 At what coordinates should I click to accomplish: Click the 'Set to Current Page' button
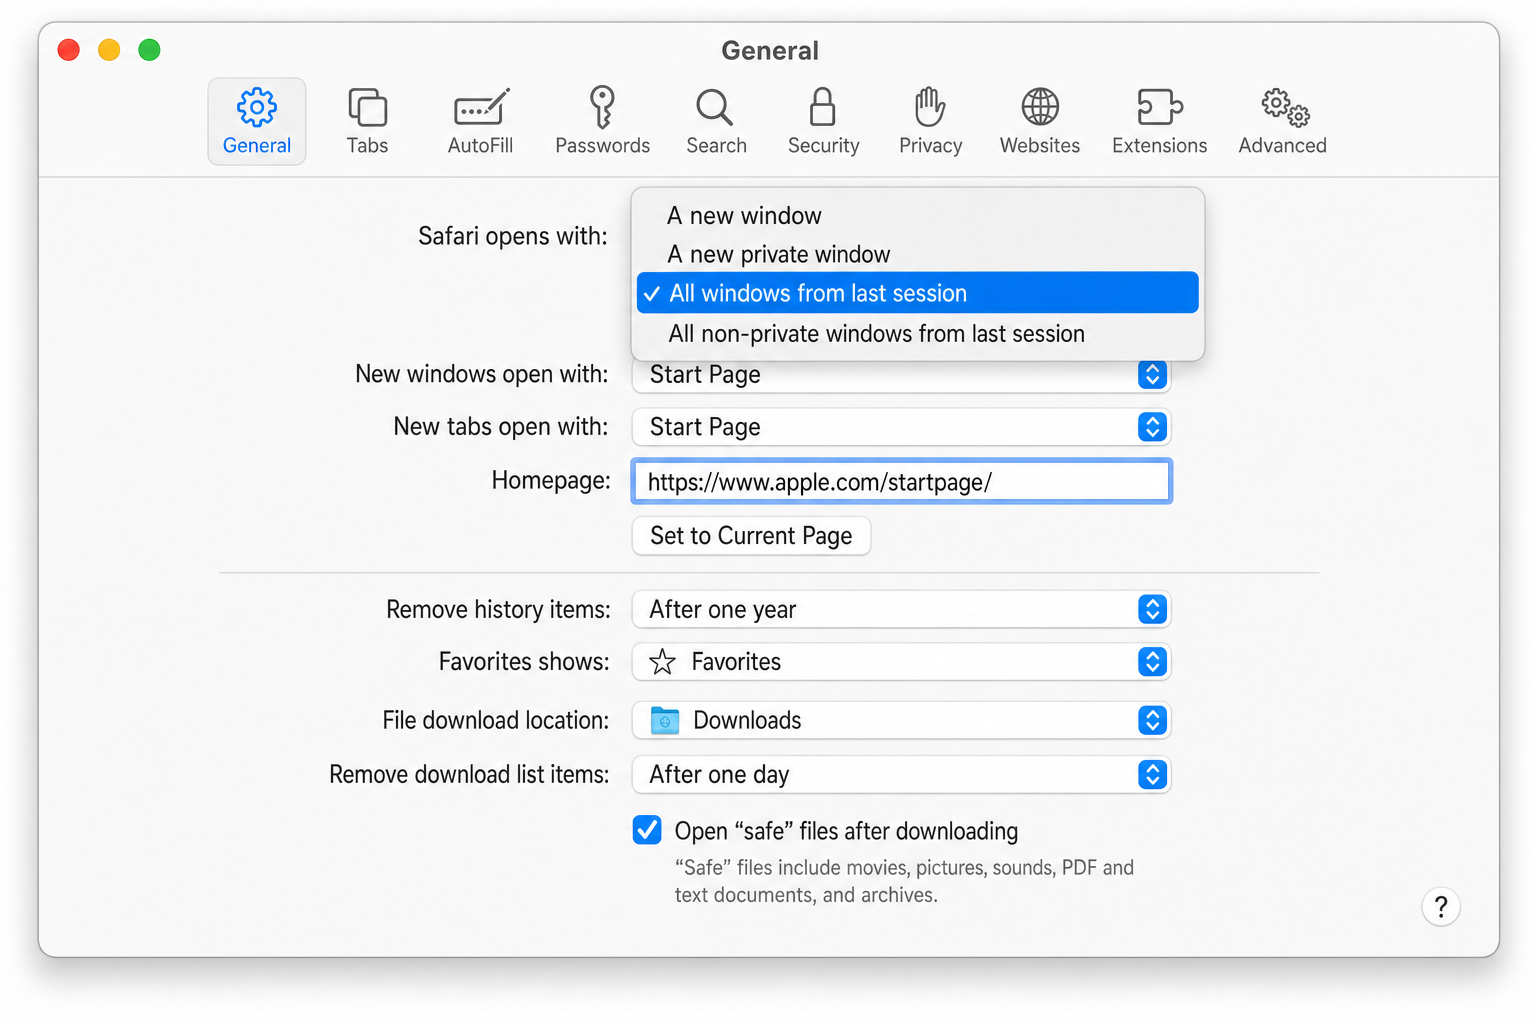pyautogui.click(x=751, y=536)
